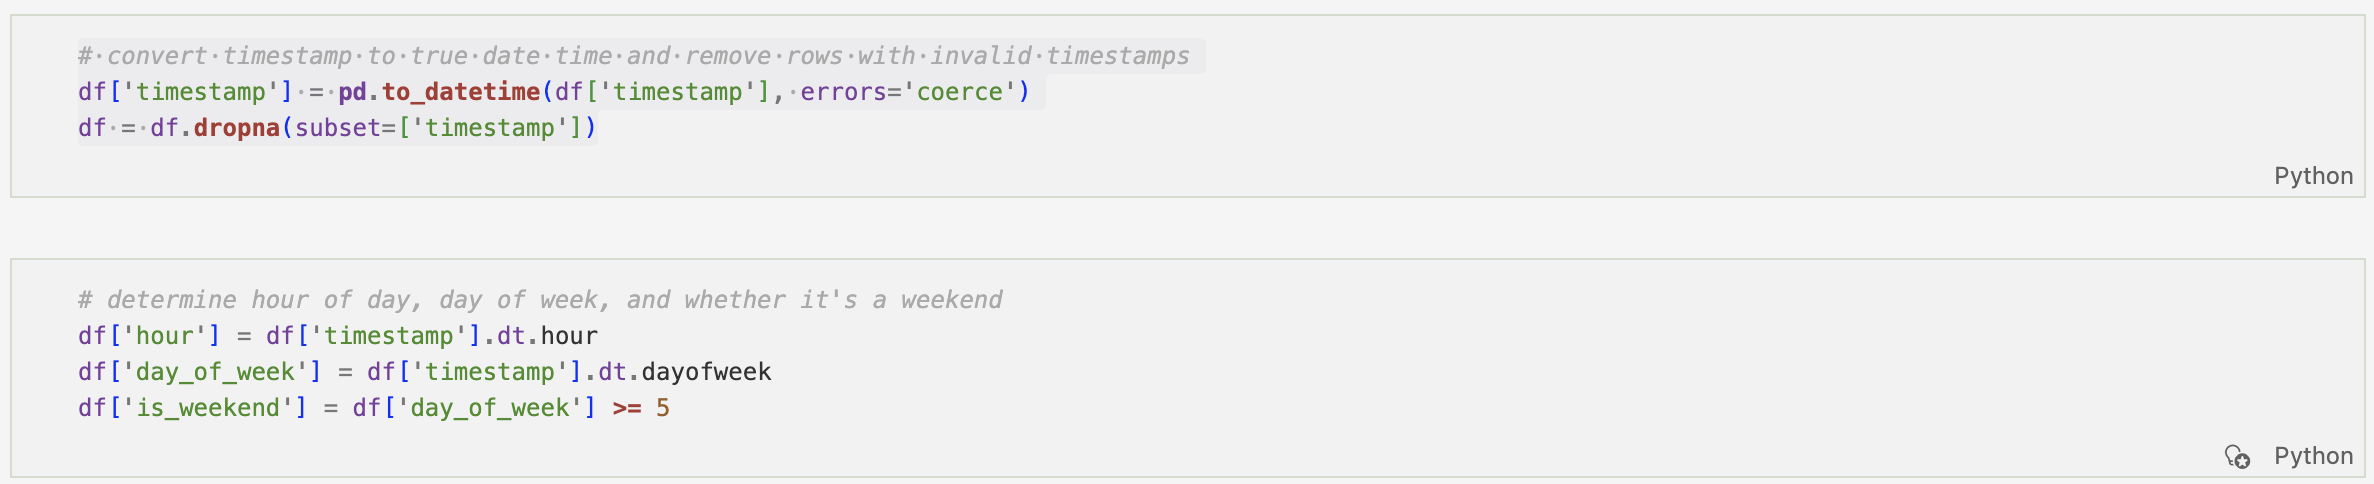Click 'coerce' string literal

[960, 92]
